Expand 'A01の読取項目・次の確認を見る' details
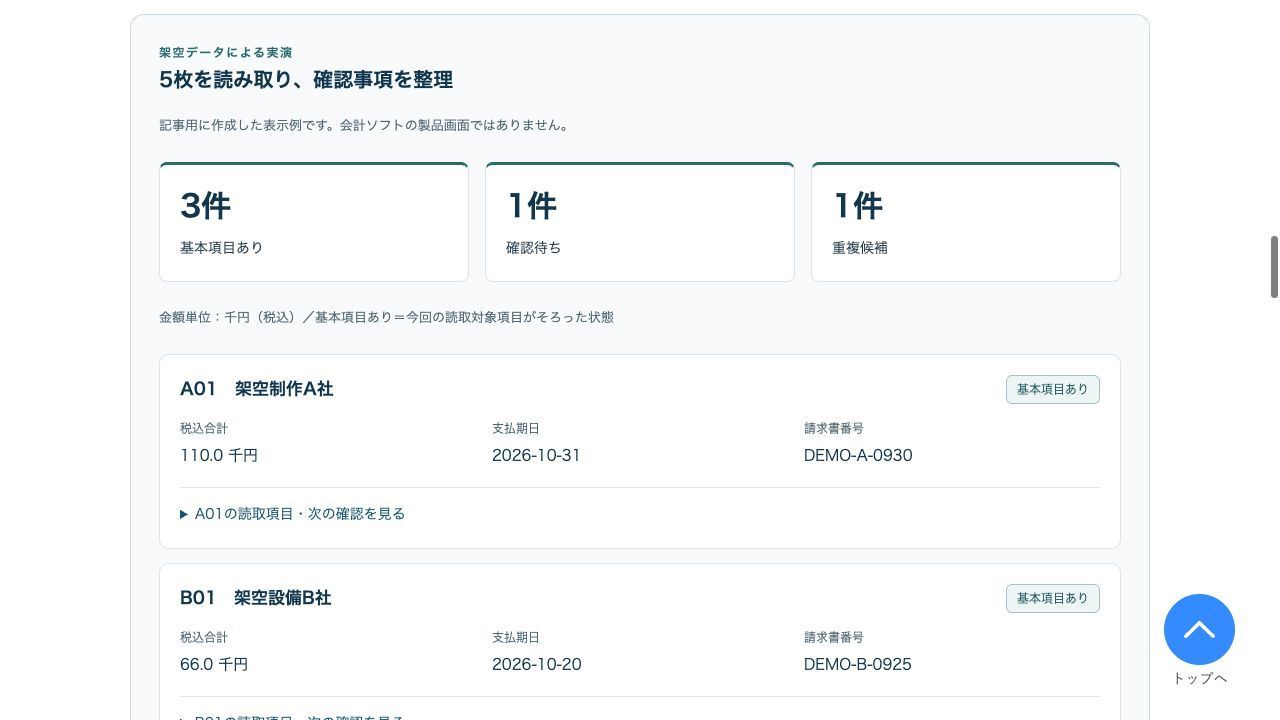 click(x=293, y=514)
